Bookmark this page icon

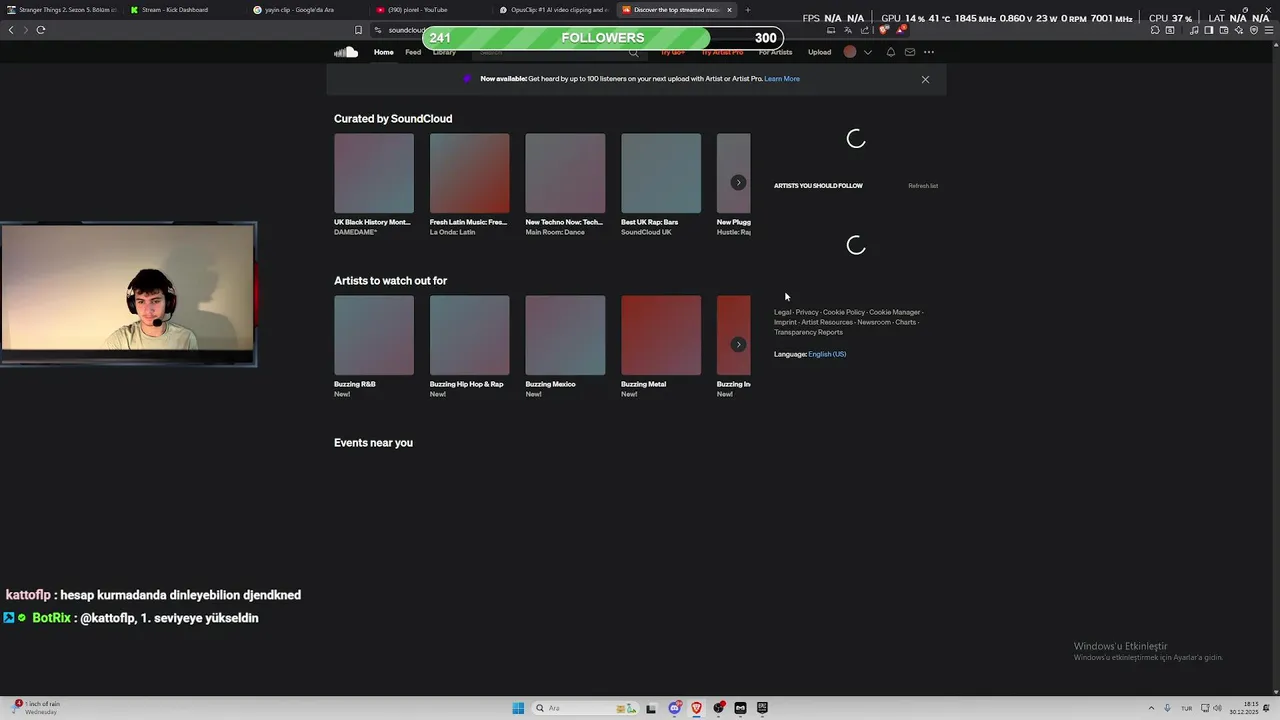click(x=358, y=30)
